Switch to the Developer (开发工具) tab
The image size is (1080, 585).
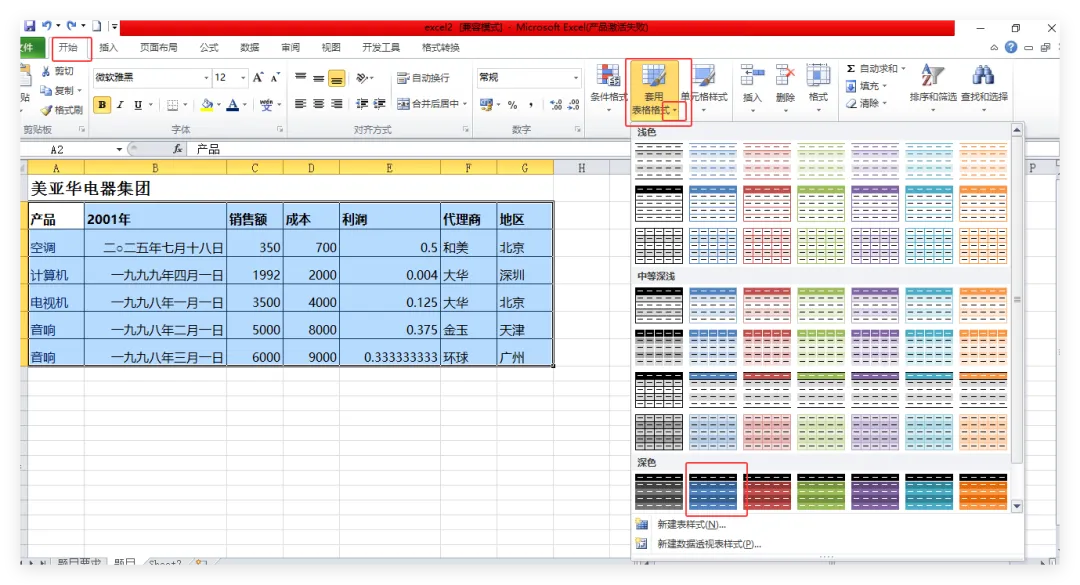coord(381,48)
